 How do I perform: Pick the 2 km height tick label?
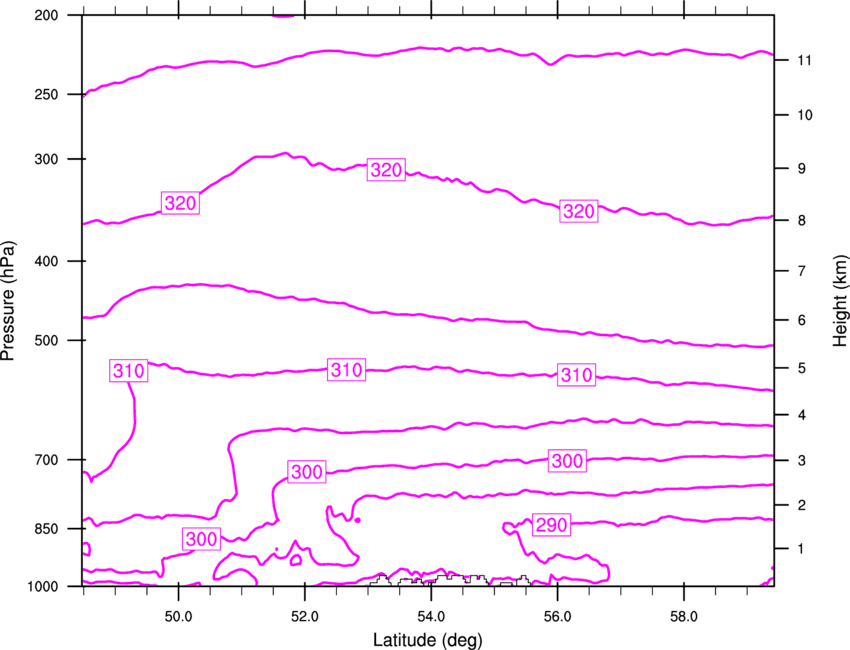(802, 505)
